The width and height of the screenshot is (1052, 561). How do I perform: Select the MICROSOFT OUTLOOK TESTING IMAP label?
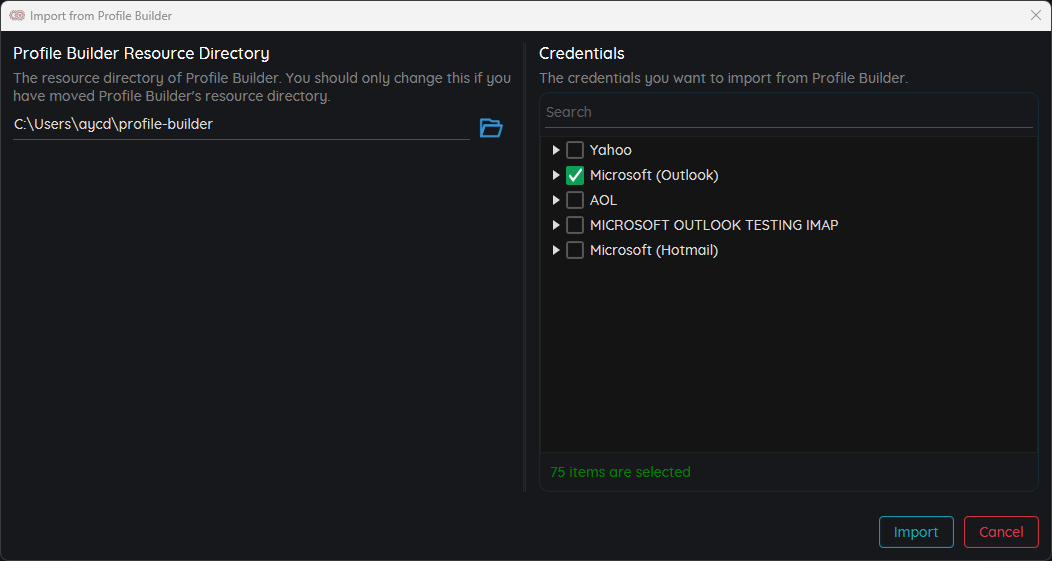(714, 225)
